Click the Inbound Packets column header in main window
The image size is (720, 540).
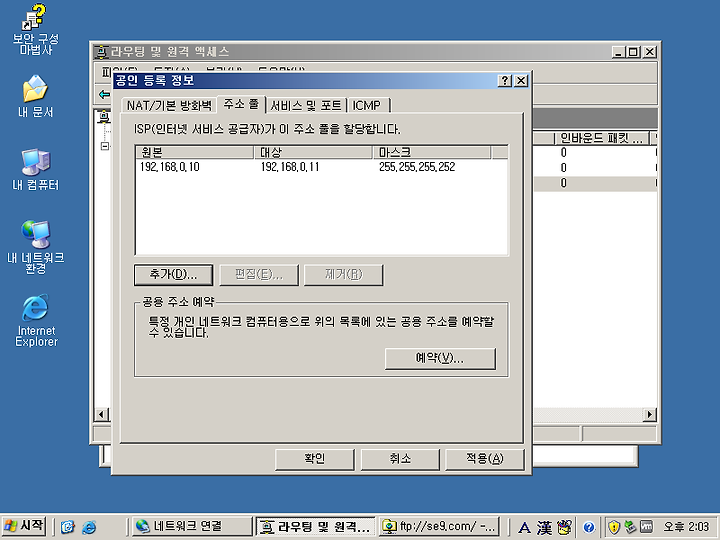tap(602, 138)
